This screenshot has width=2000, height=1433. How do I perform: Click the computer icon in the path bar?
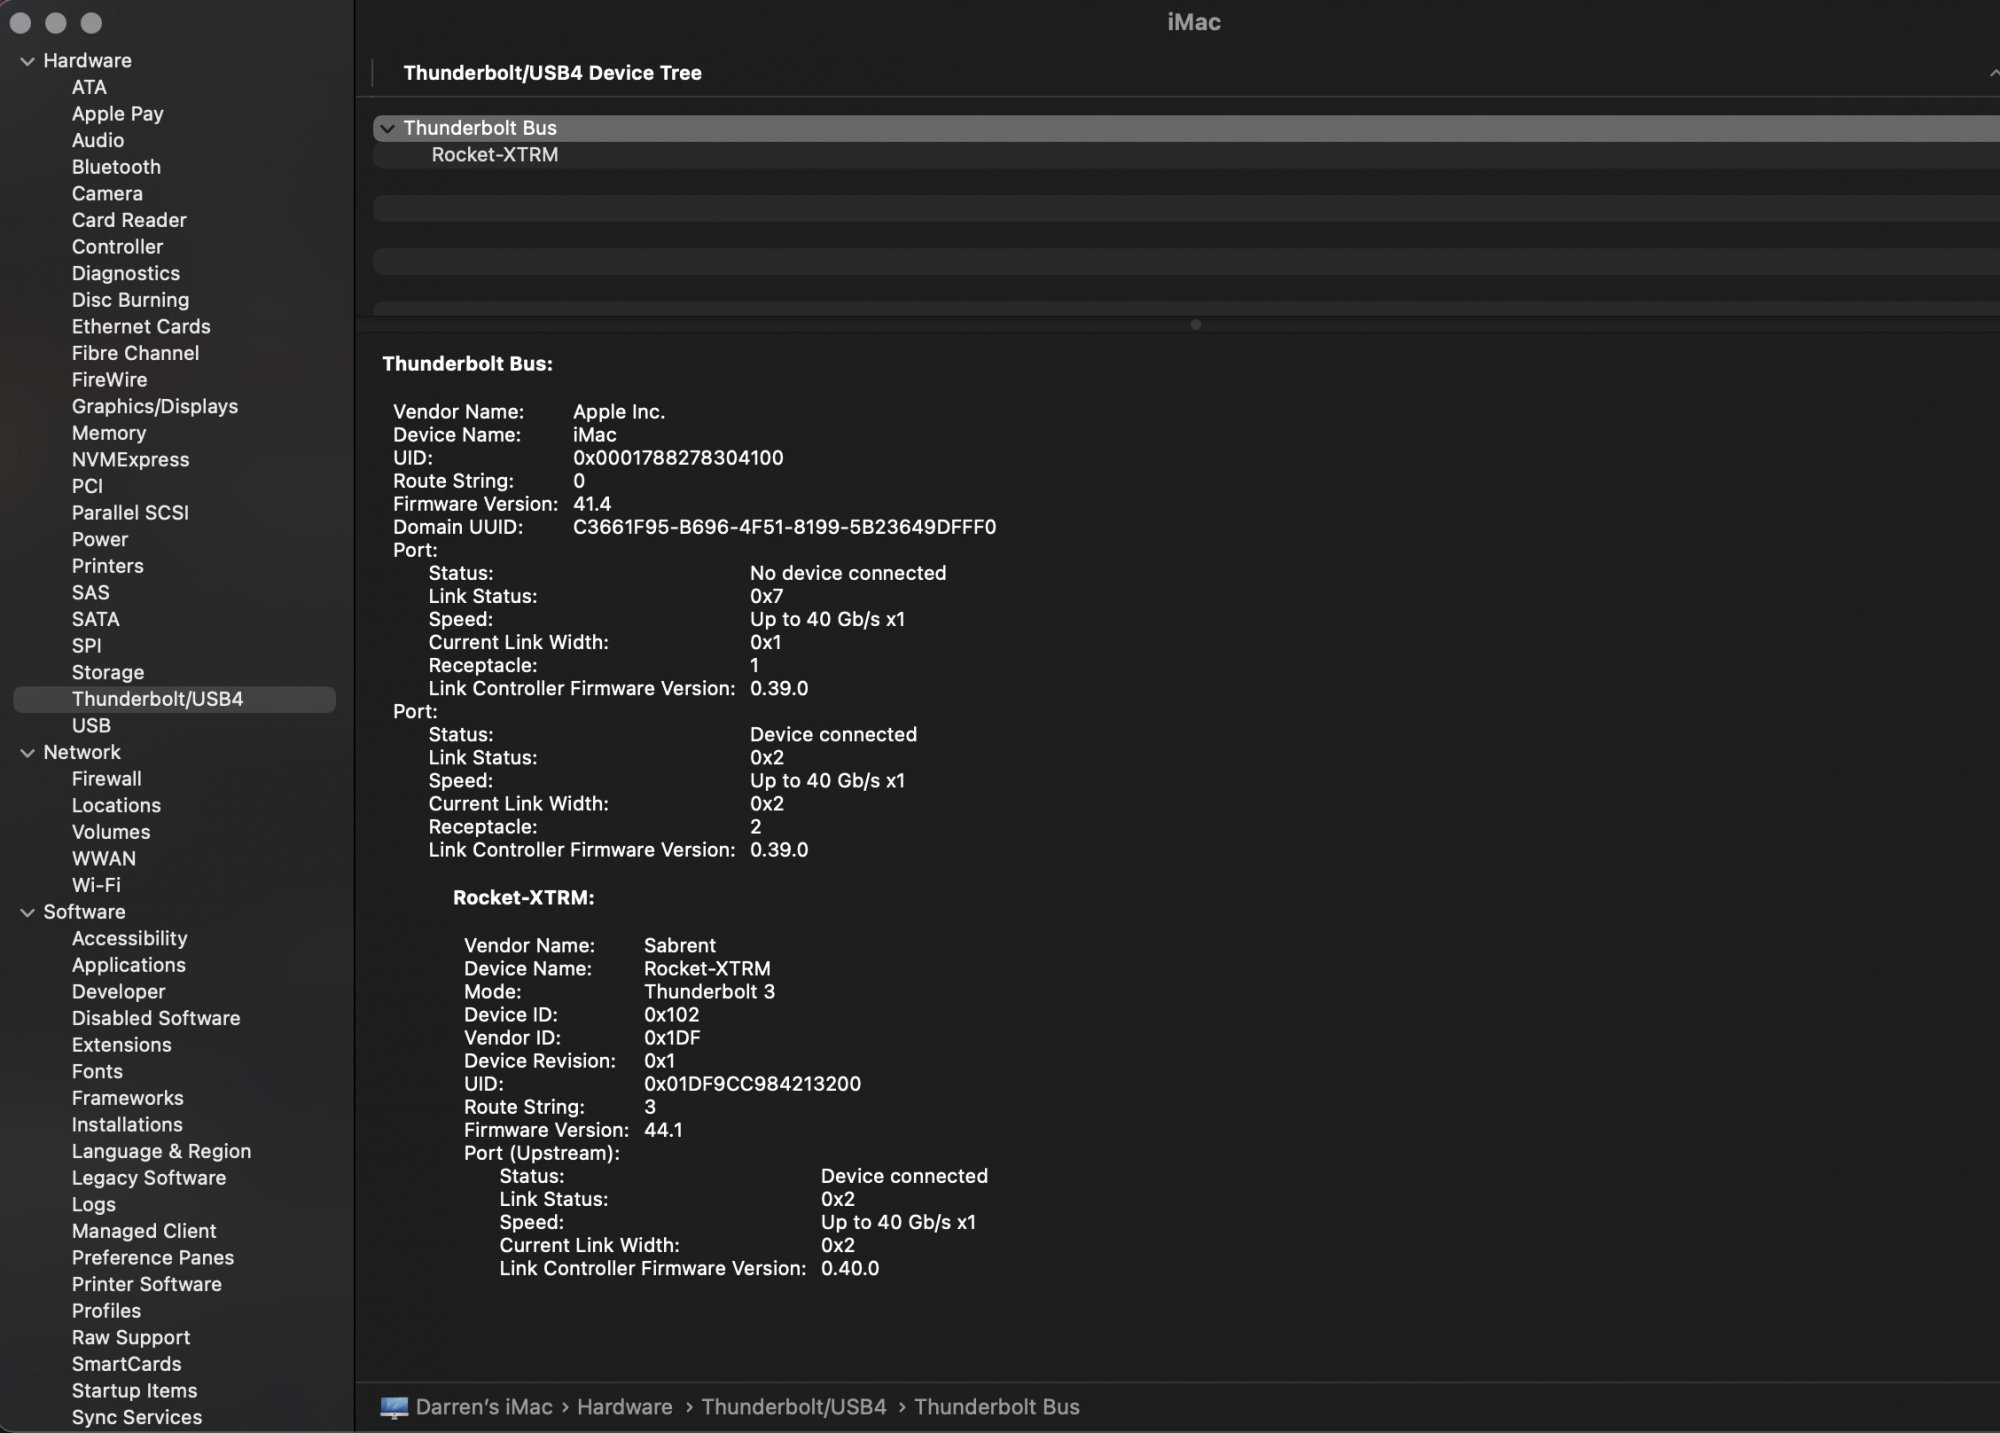coord(394,1407)
